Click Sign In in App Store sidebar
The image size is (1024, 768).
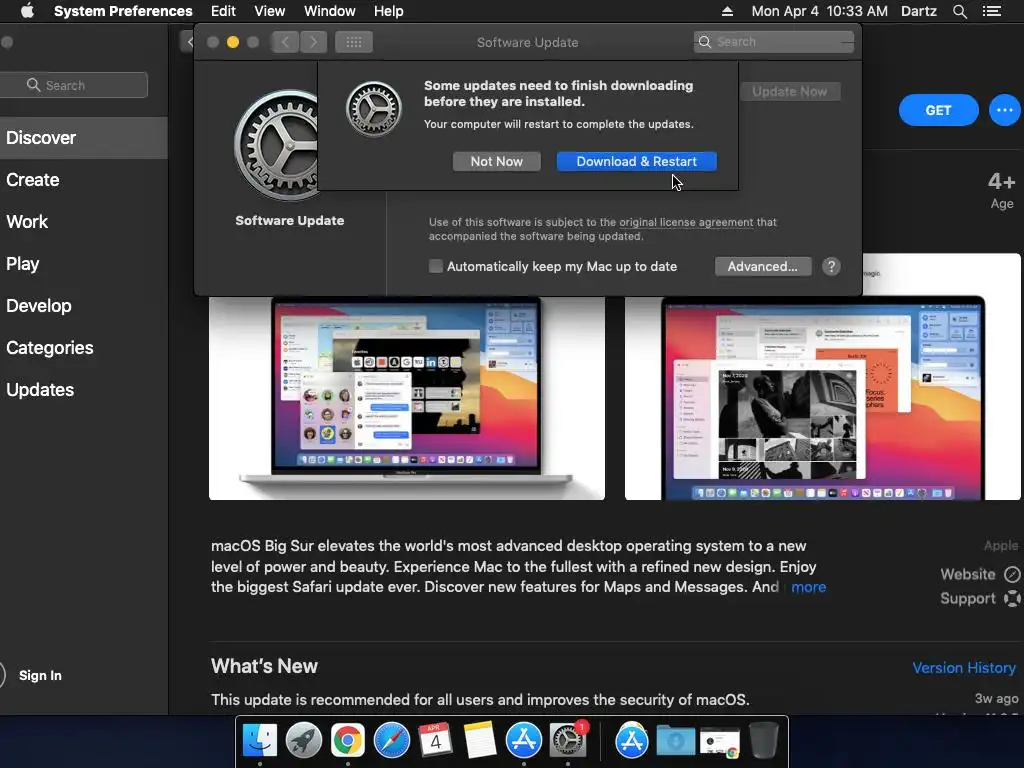[40, 675]
